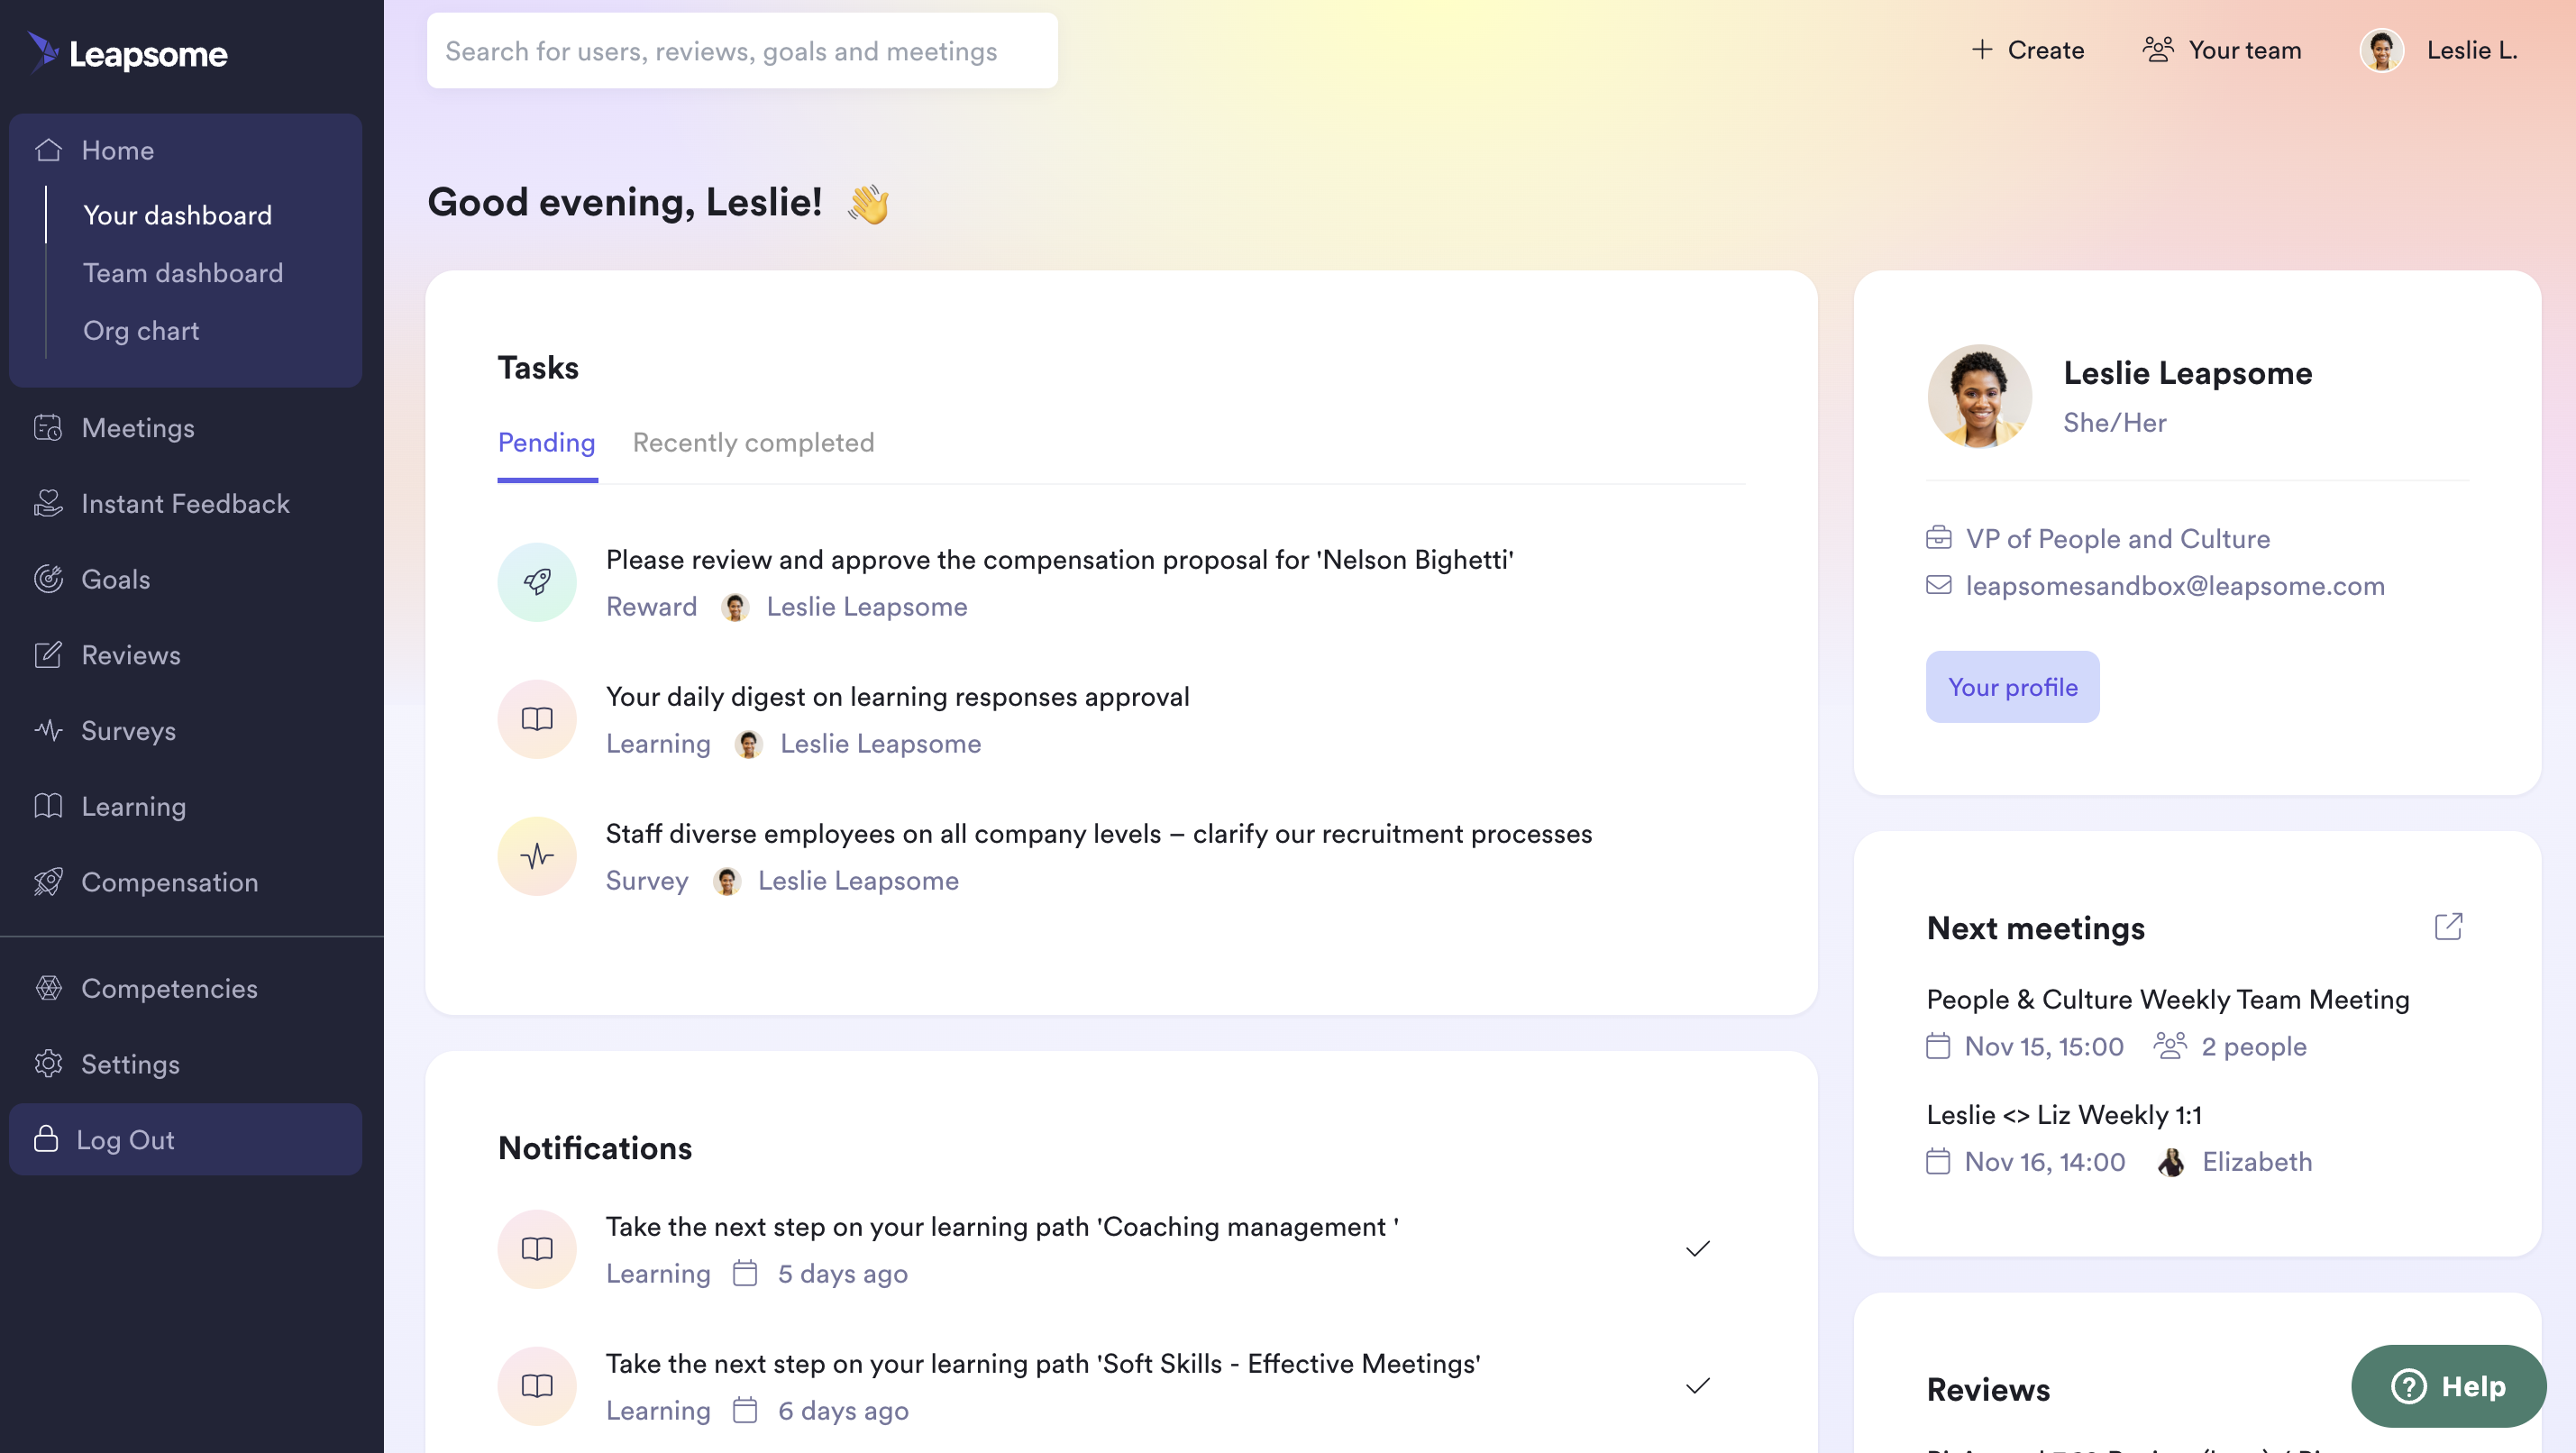Mark Coaching management notification as read
The image size is (2576, 1453).
coord(1698,1249)
